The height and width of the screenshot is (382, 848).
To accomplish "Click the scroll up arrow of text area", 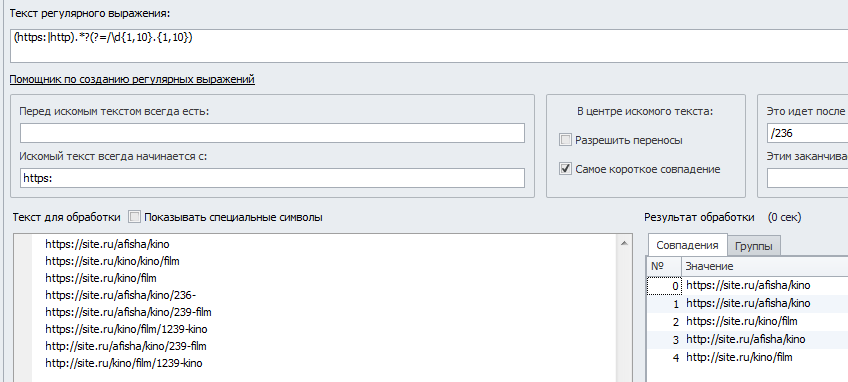I will pyautogui.click(x=624, y=243).
